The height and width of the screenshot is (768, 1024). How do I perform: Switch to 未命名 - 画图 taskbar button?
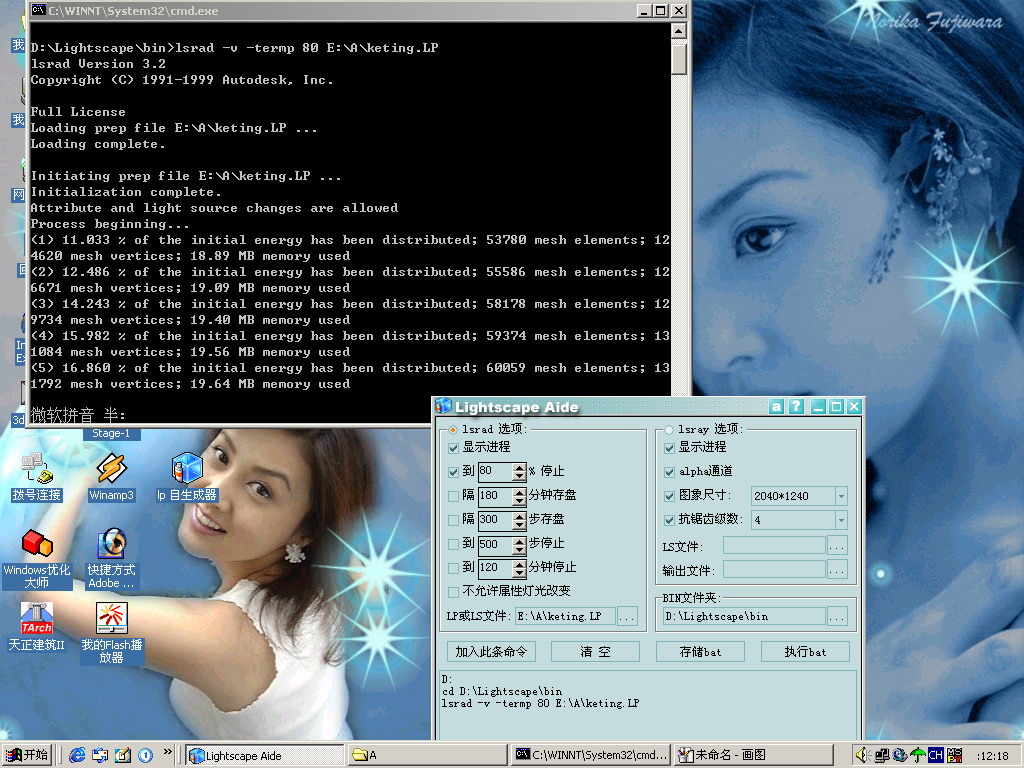pos(754,756)
